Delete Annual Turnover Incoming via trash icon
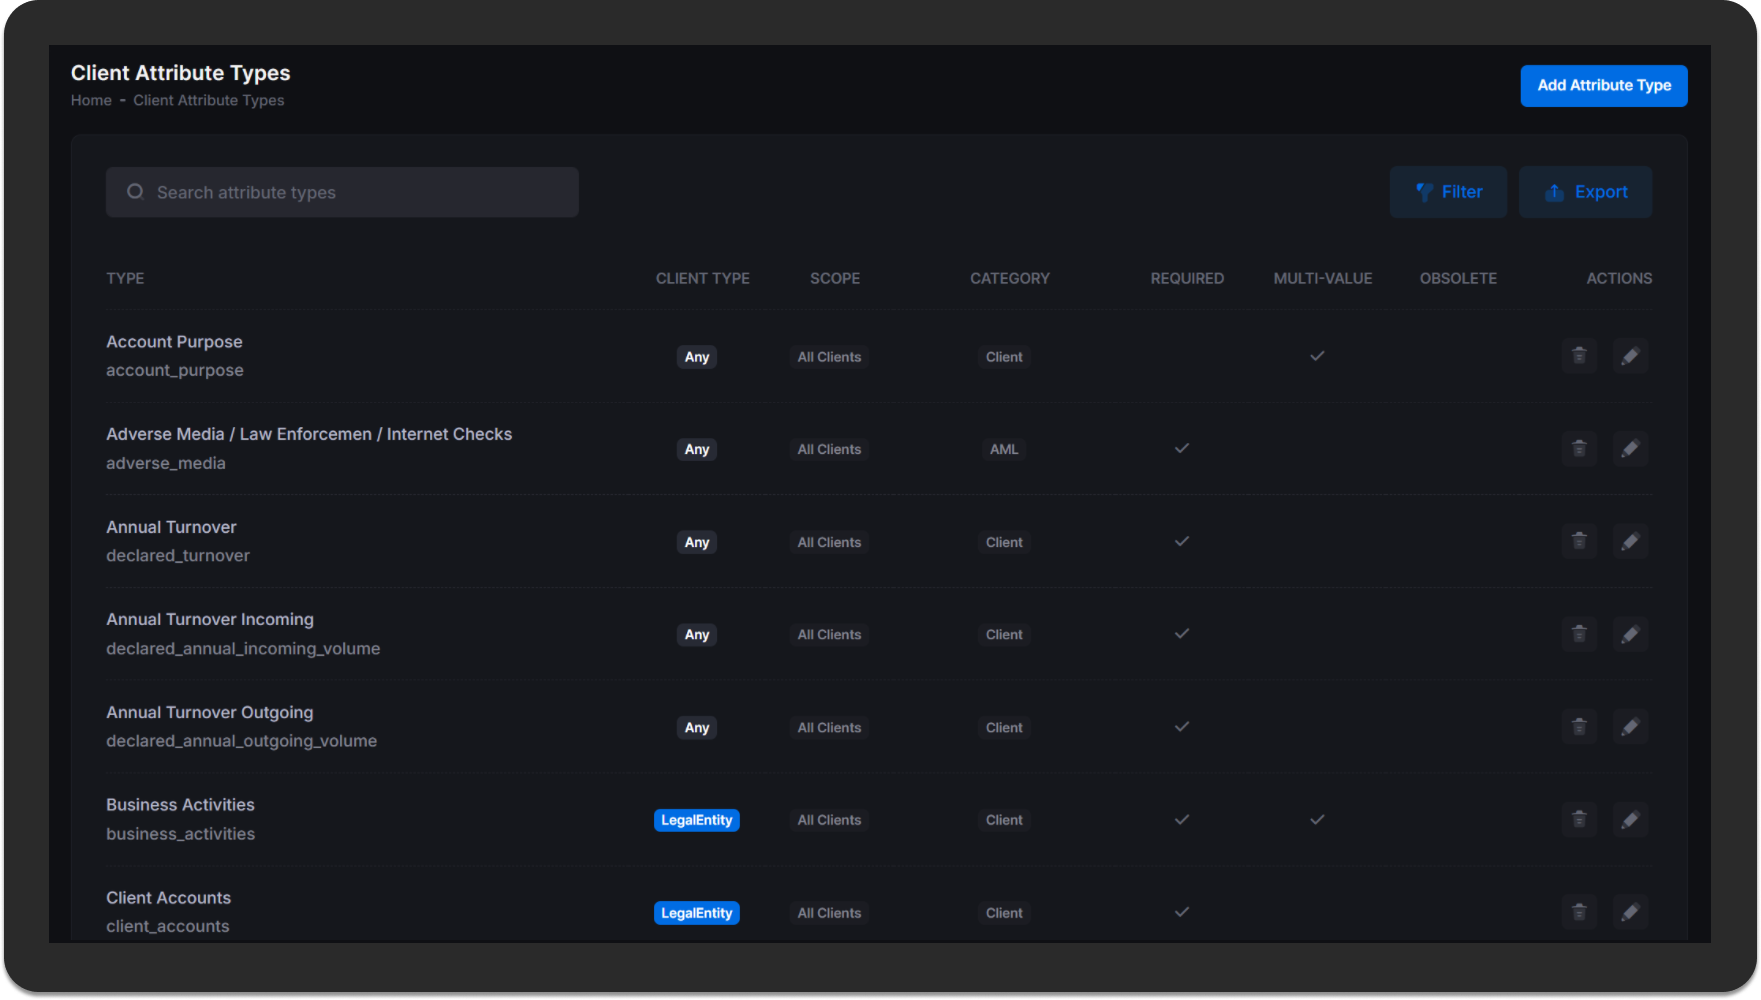Screen dimensions: 1761x1000 click(x=1579, y=634)
